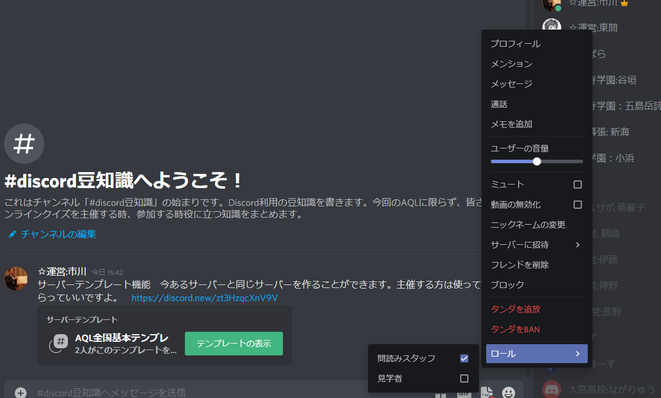The image size is (661, 398).
Task: Click the #discord豆知識へようこそ！ heading
Action: pos(123,181)
